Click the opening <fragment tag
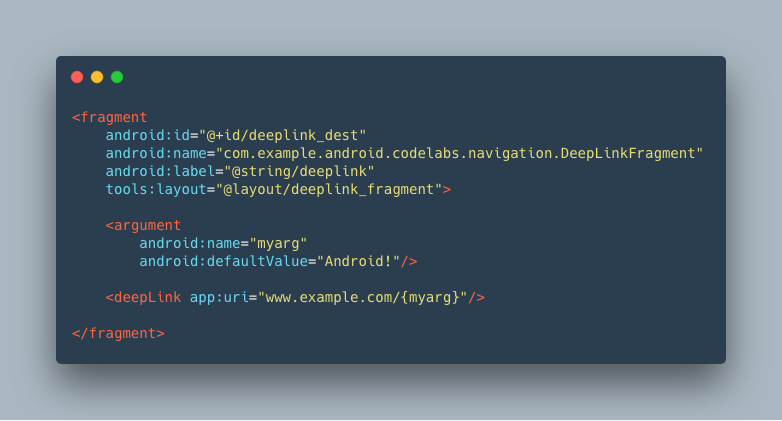This screenshot has height=421, width=782. 110,118
